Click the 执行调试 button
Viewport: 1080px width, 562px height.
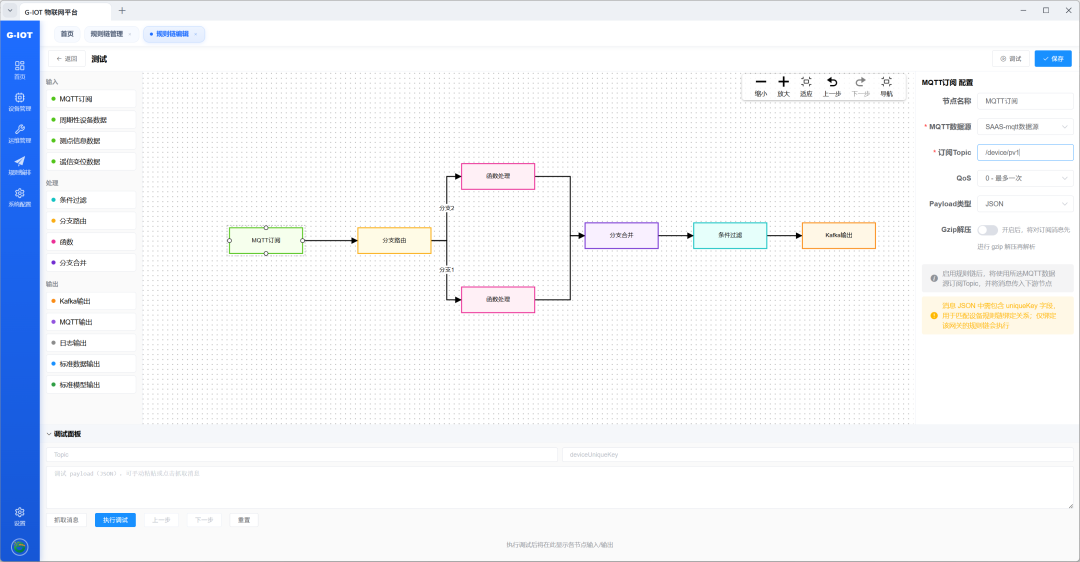115,520
